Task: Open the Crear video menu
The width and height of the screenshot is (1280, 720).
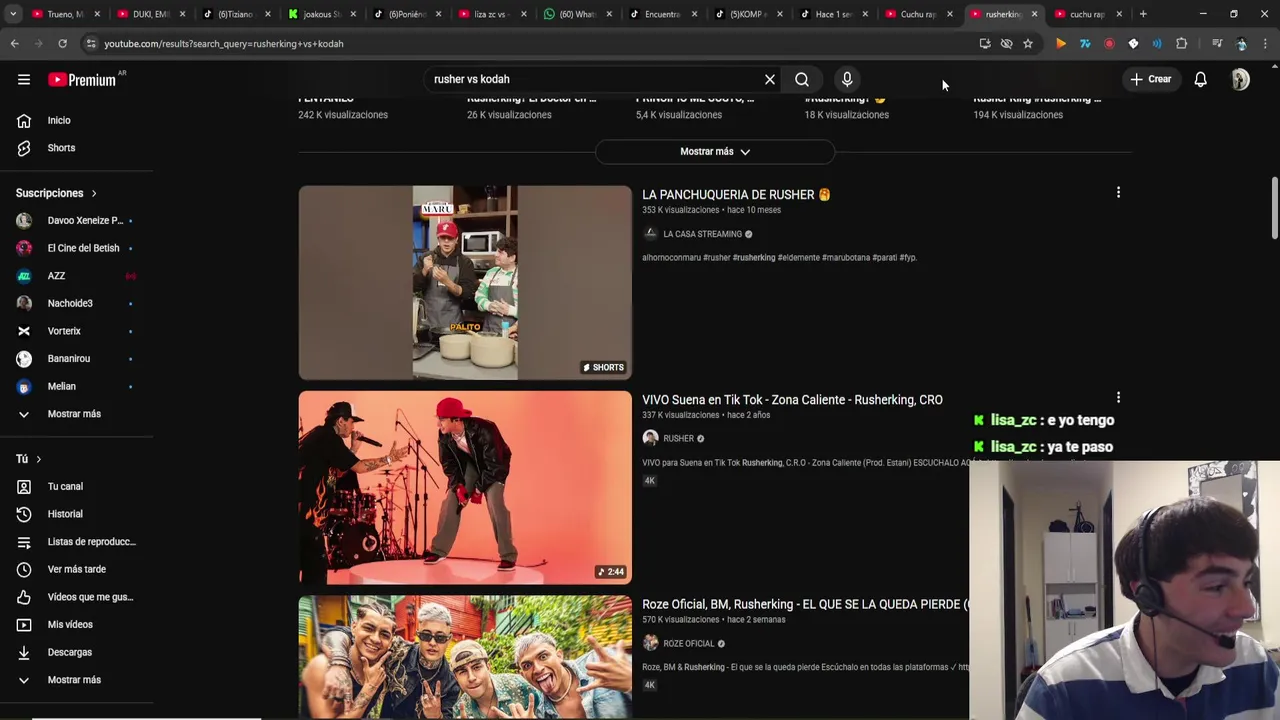Action: (x=1150, y=79)
